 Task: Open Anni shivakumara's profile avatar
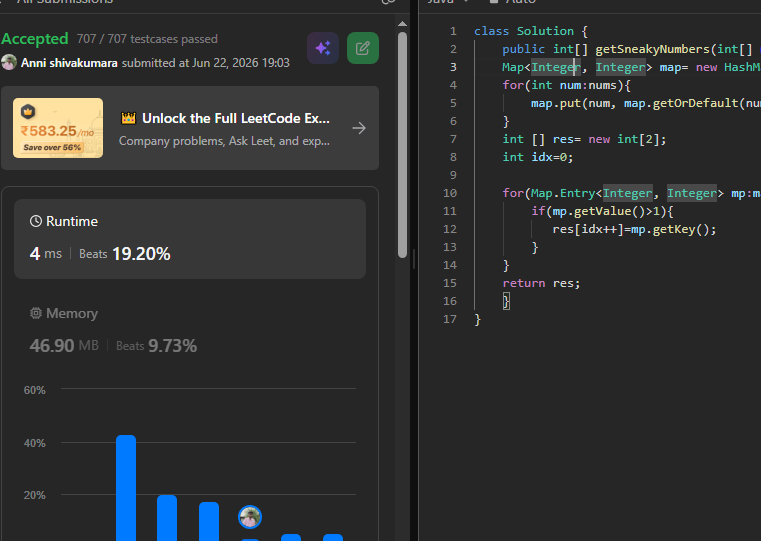tap(9, 63)
